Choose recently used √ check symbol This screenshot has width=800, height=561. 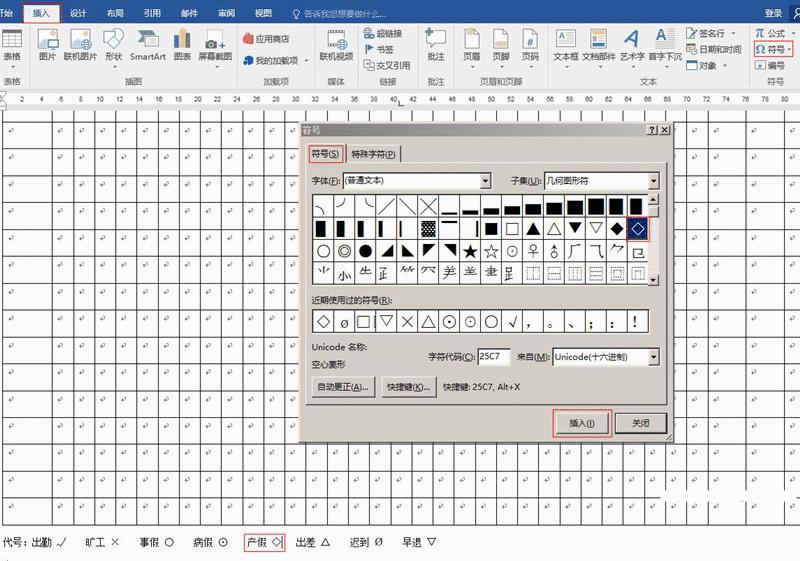[512, 321]
